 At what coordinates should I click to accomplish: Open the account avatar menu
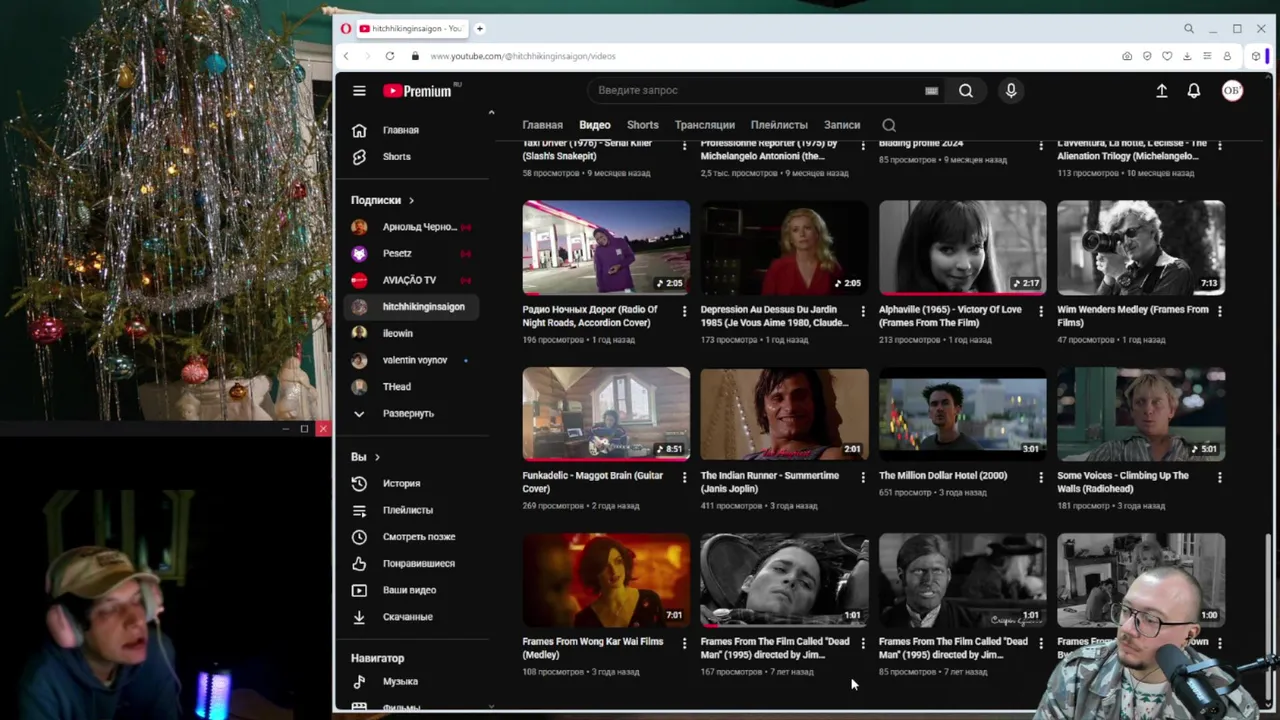(1232, 90)
